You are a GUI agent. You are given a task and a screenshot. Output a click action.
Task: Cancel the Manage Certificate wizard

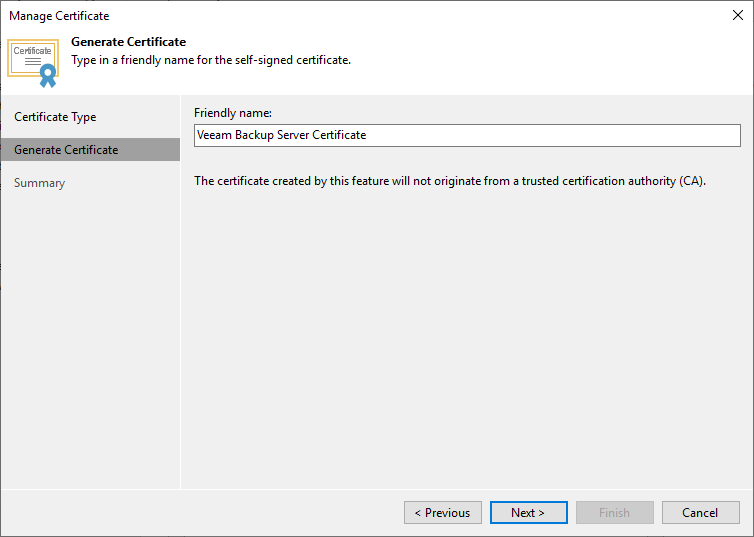pyautogui.click(x=701, y=512)
